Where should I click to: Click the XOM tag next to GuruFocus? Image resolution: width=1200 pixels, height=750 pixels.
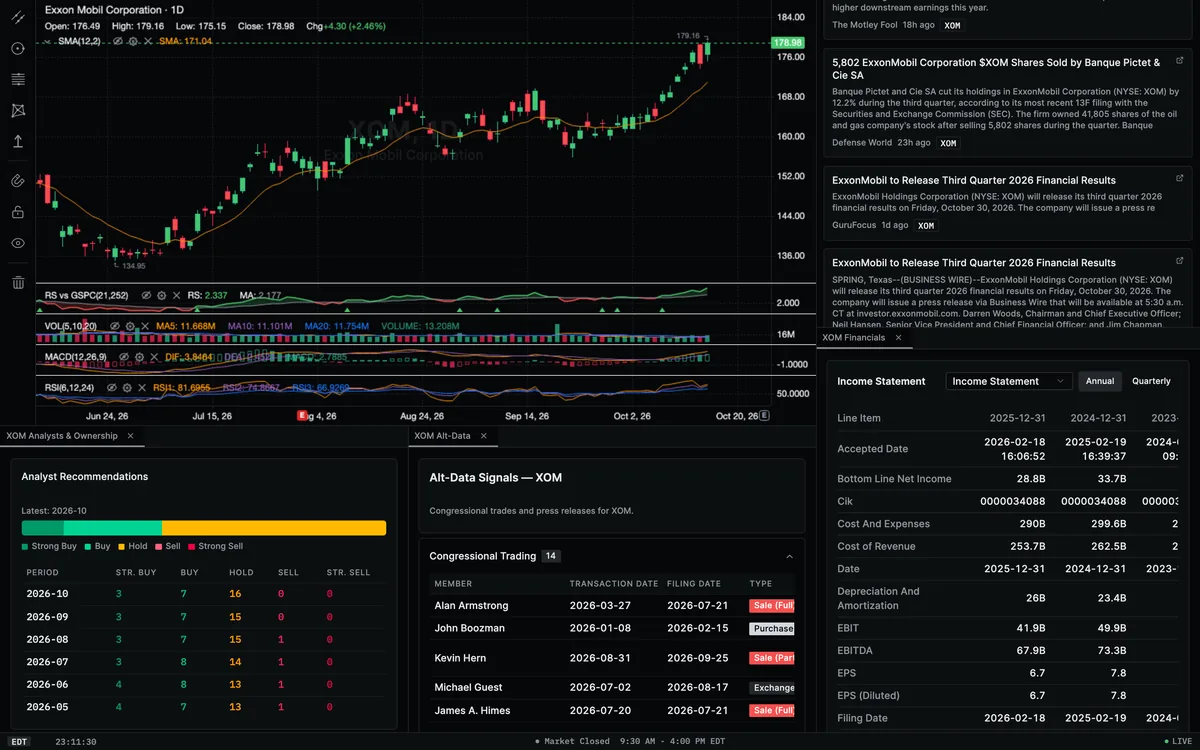click(926, 226)
